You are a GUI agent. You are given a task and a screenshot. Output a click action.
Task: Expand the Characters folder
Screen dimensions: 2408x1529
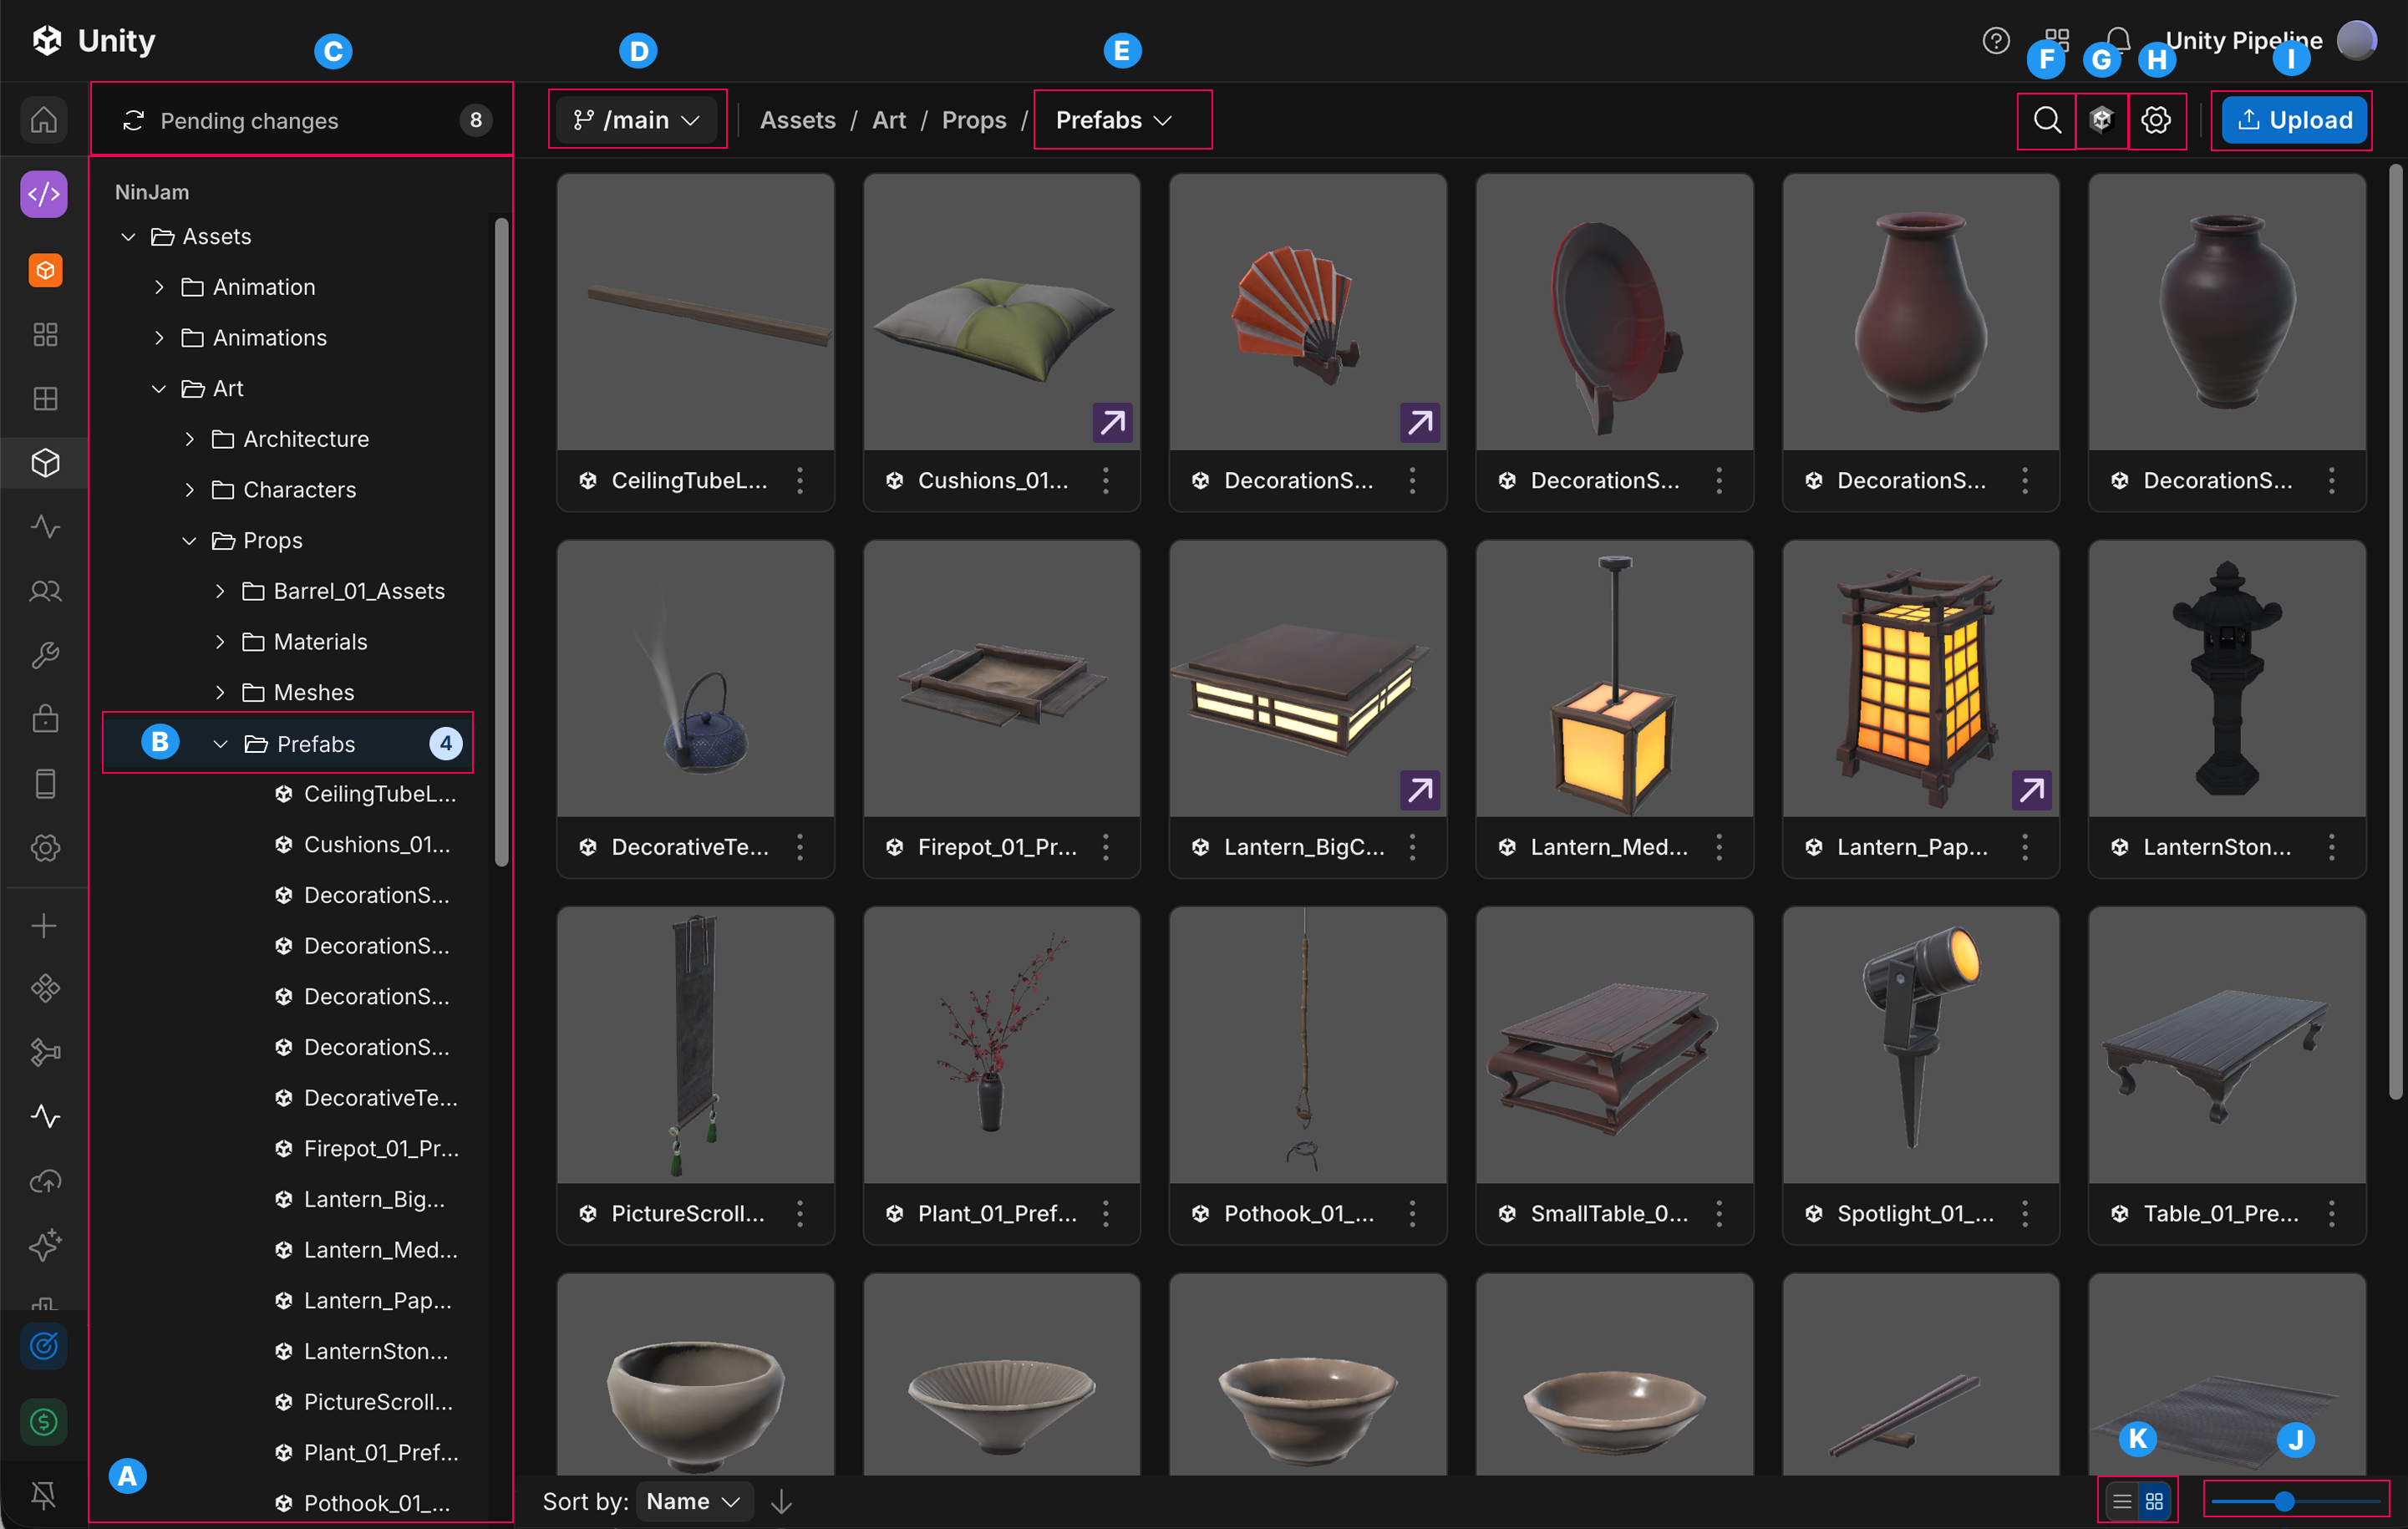coord(190,490)
